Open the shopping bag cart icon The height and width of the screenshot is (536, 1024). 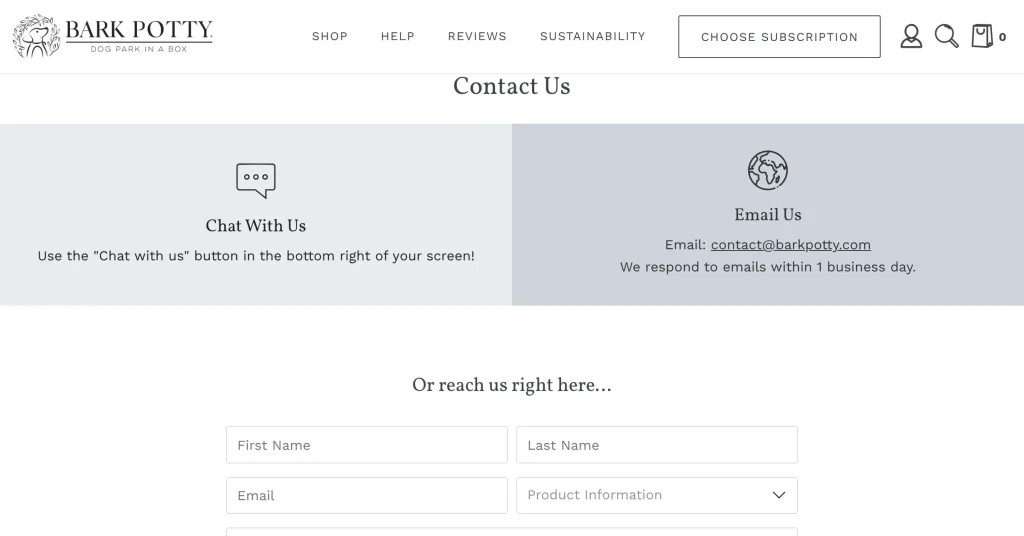tap(982, 37)
